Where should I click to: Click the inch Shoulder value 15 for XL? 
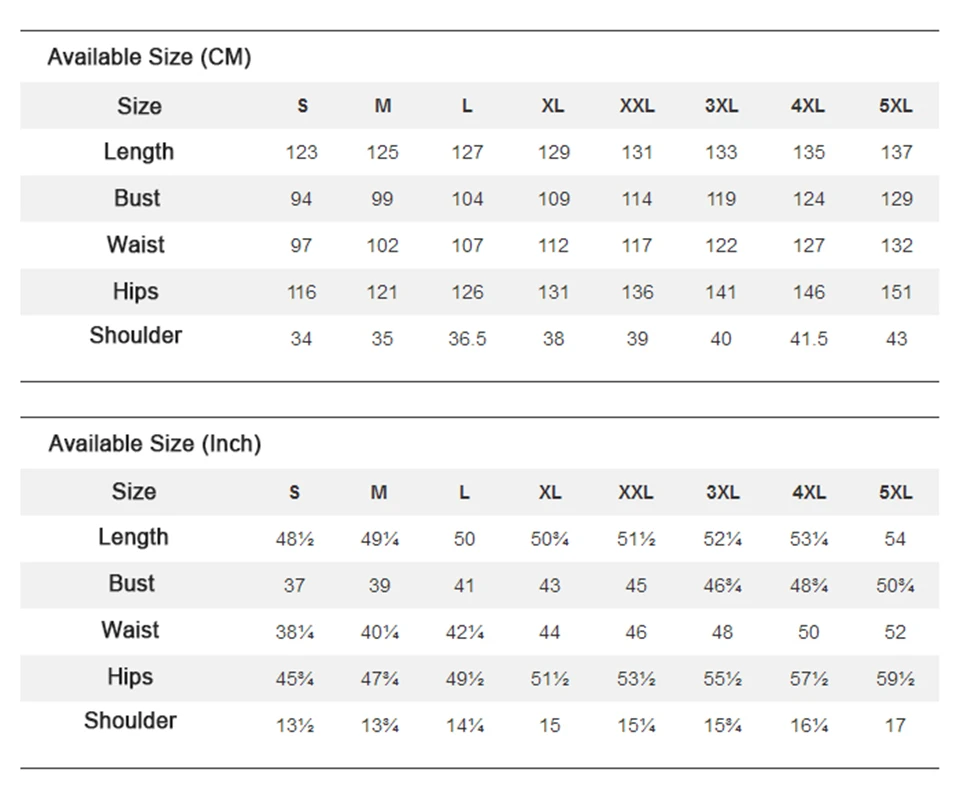point(549,726)
